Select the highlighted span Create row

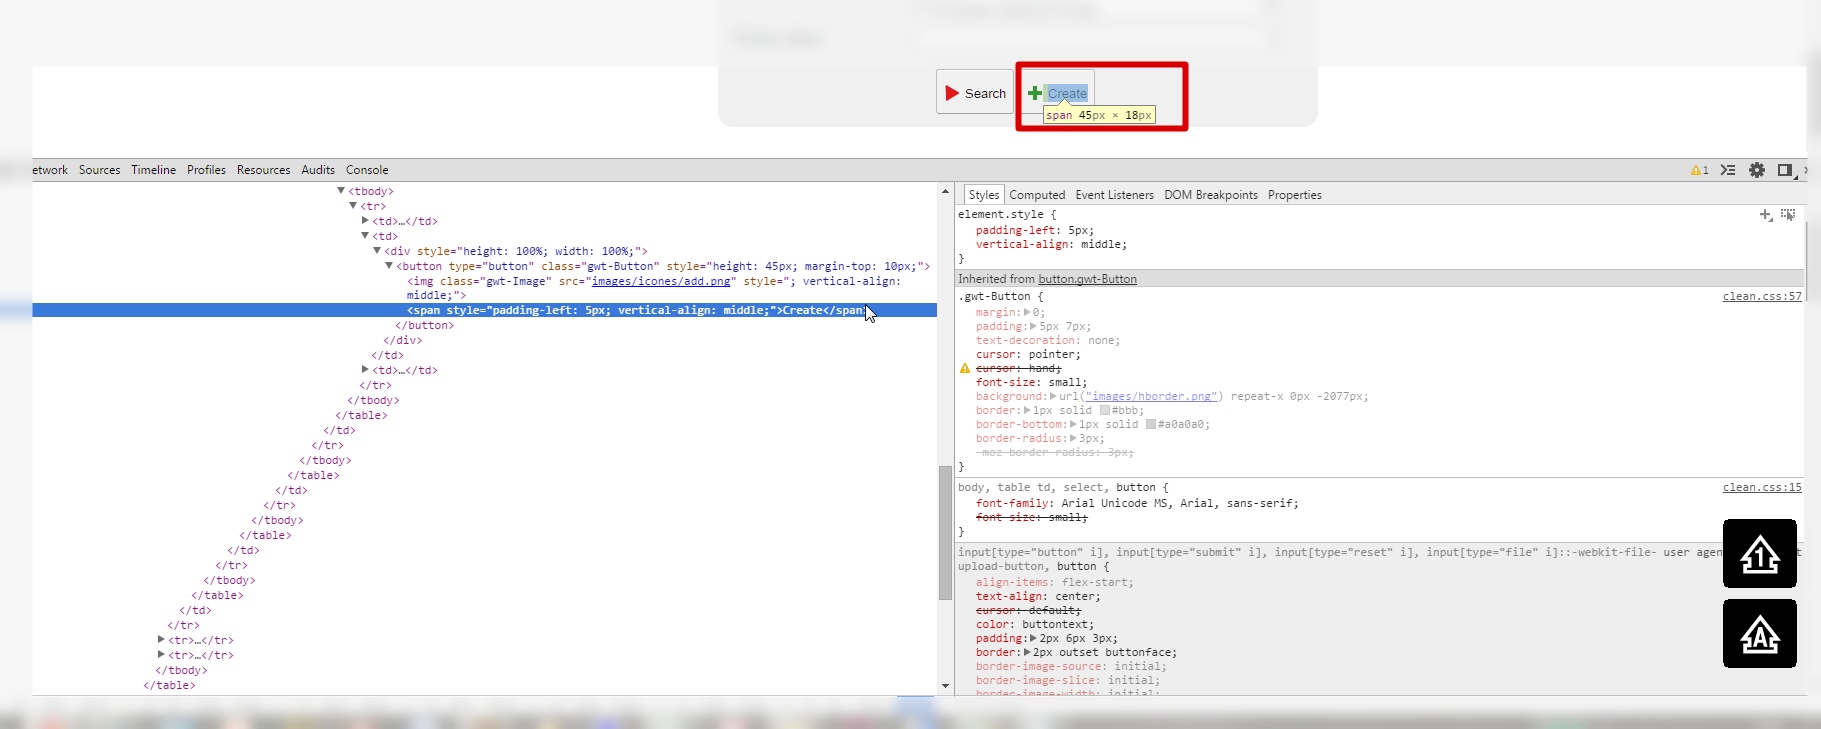tap(484, 310)
